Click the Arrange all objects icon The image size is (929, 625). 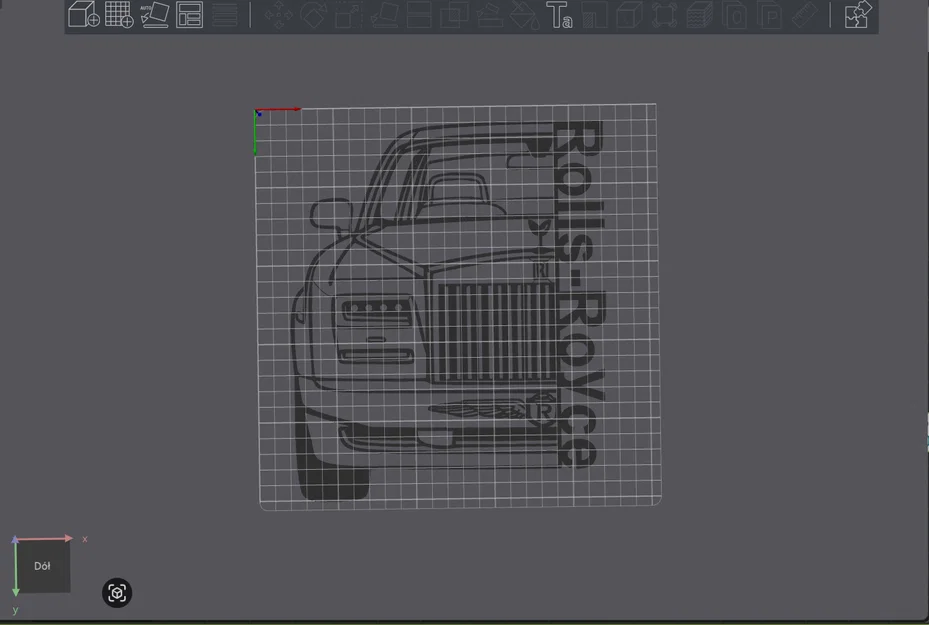(190, 15)
